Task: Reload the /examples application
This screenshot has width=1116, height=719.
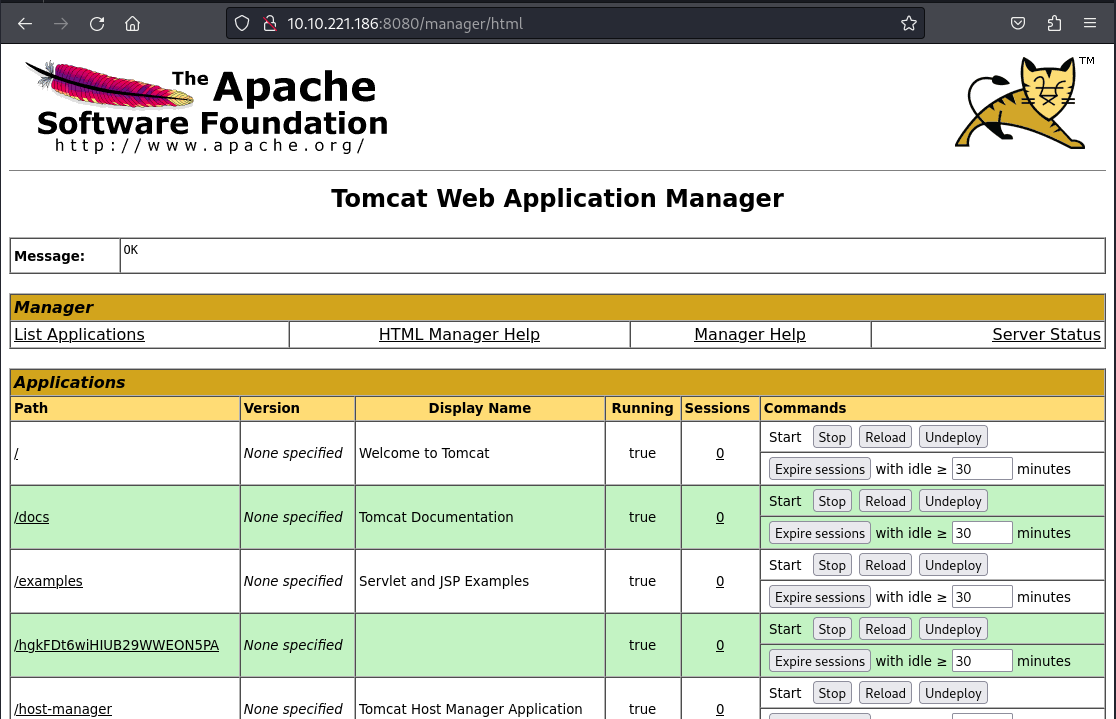Action: (885, 565)
